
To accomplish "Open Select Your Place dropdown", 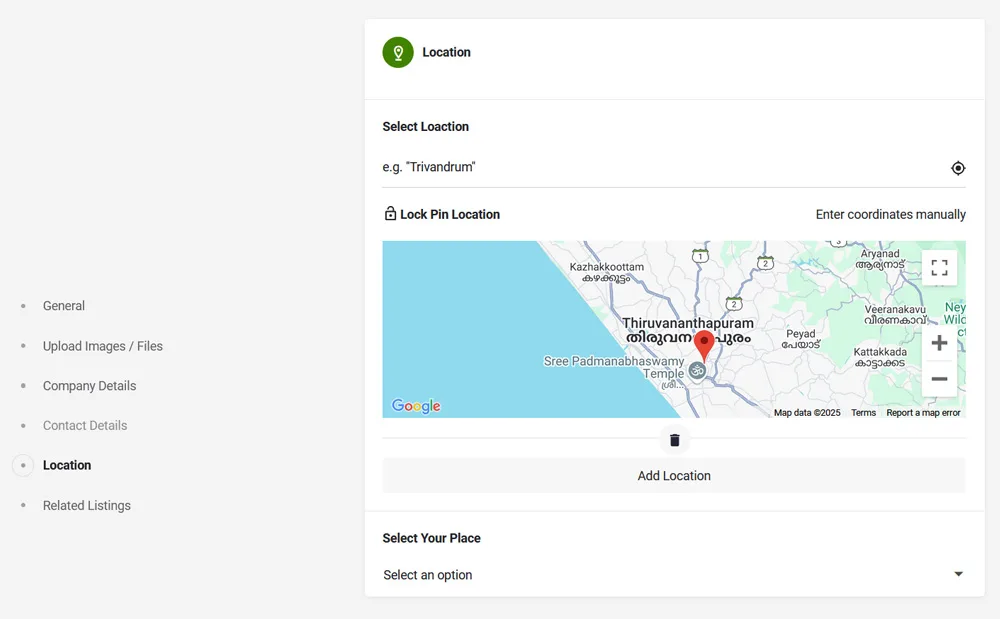I will [x=672, y=575].
